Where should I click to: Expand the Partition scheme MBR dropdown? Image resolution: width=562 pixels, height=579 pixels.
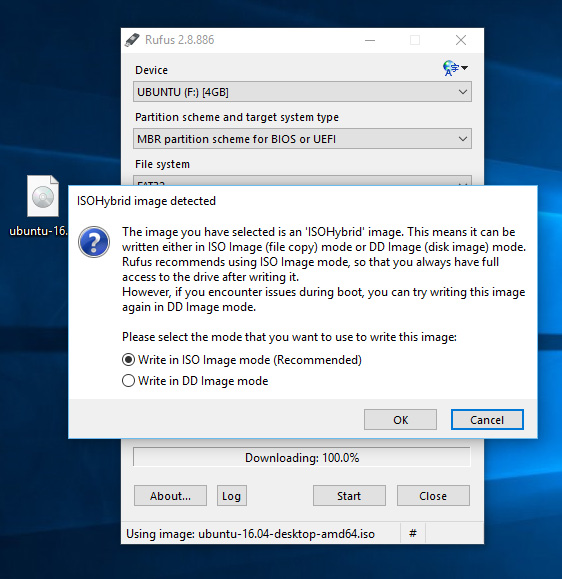pyautogui.click(x=302, y=139)
